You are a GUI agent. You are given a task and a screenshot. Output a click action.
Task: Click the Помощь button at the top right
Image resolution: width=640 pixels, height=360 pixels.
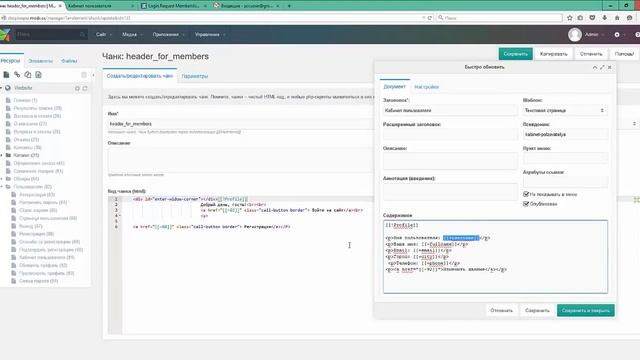pyautogui.click(x=624, y=54)
